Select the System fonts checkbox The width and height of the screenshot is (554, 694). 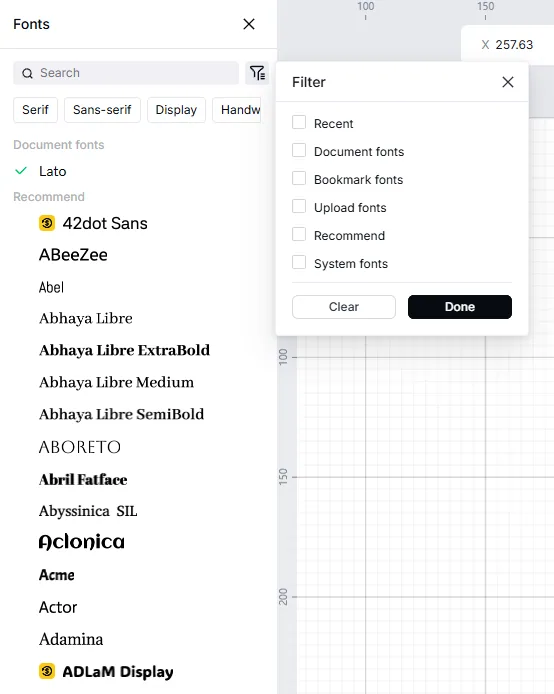point(299,262)
